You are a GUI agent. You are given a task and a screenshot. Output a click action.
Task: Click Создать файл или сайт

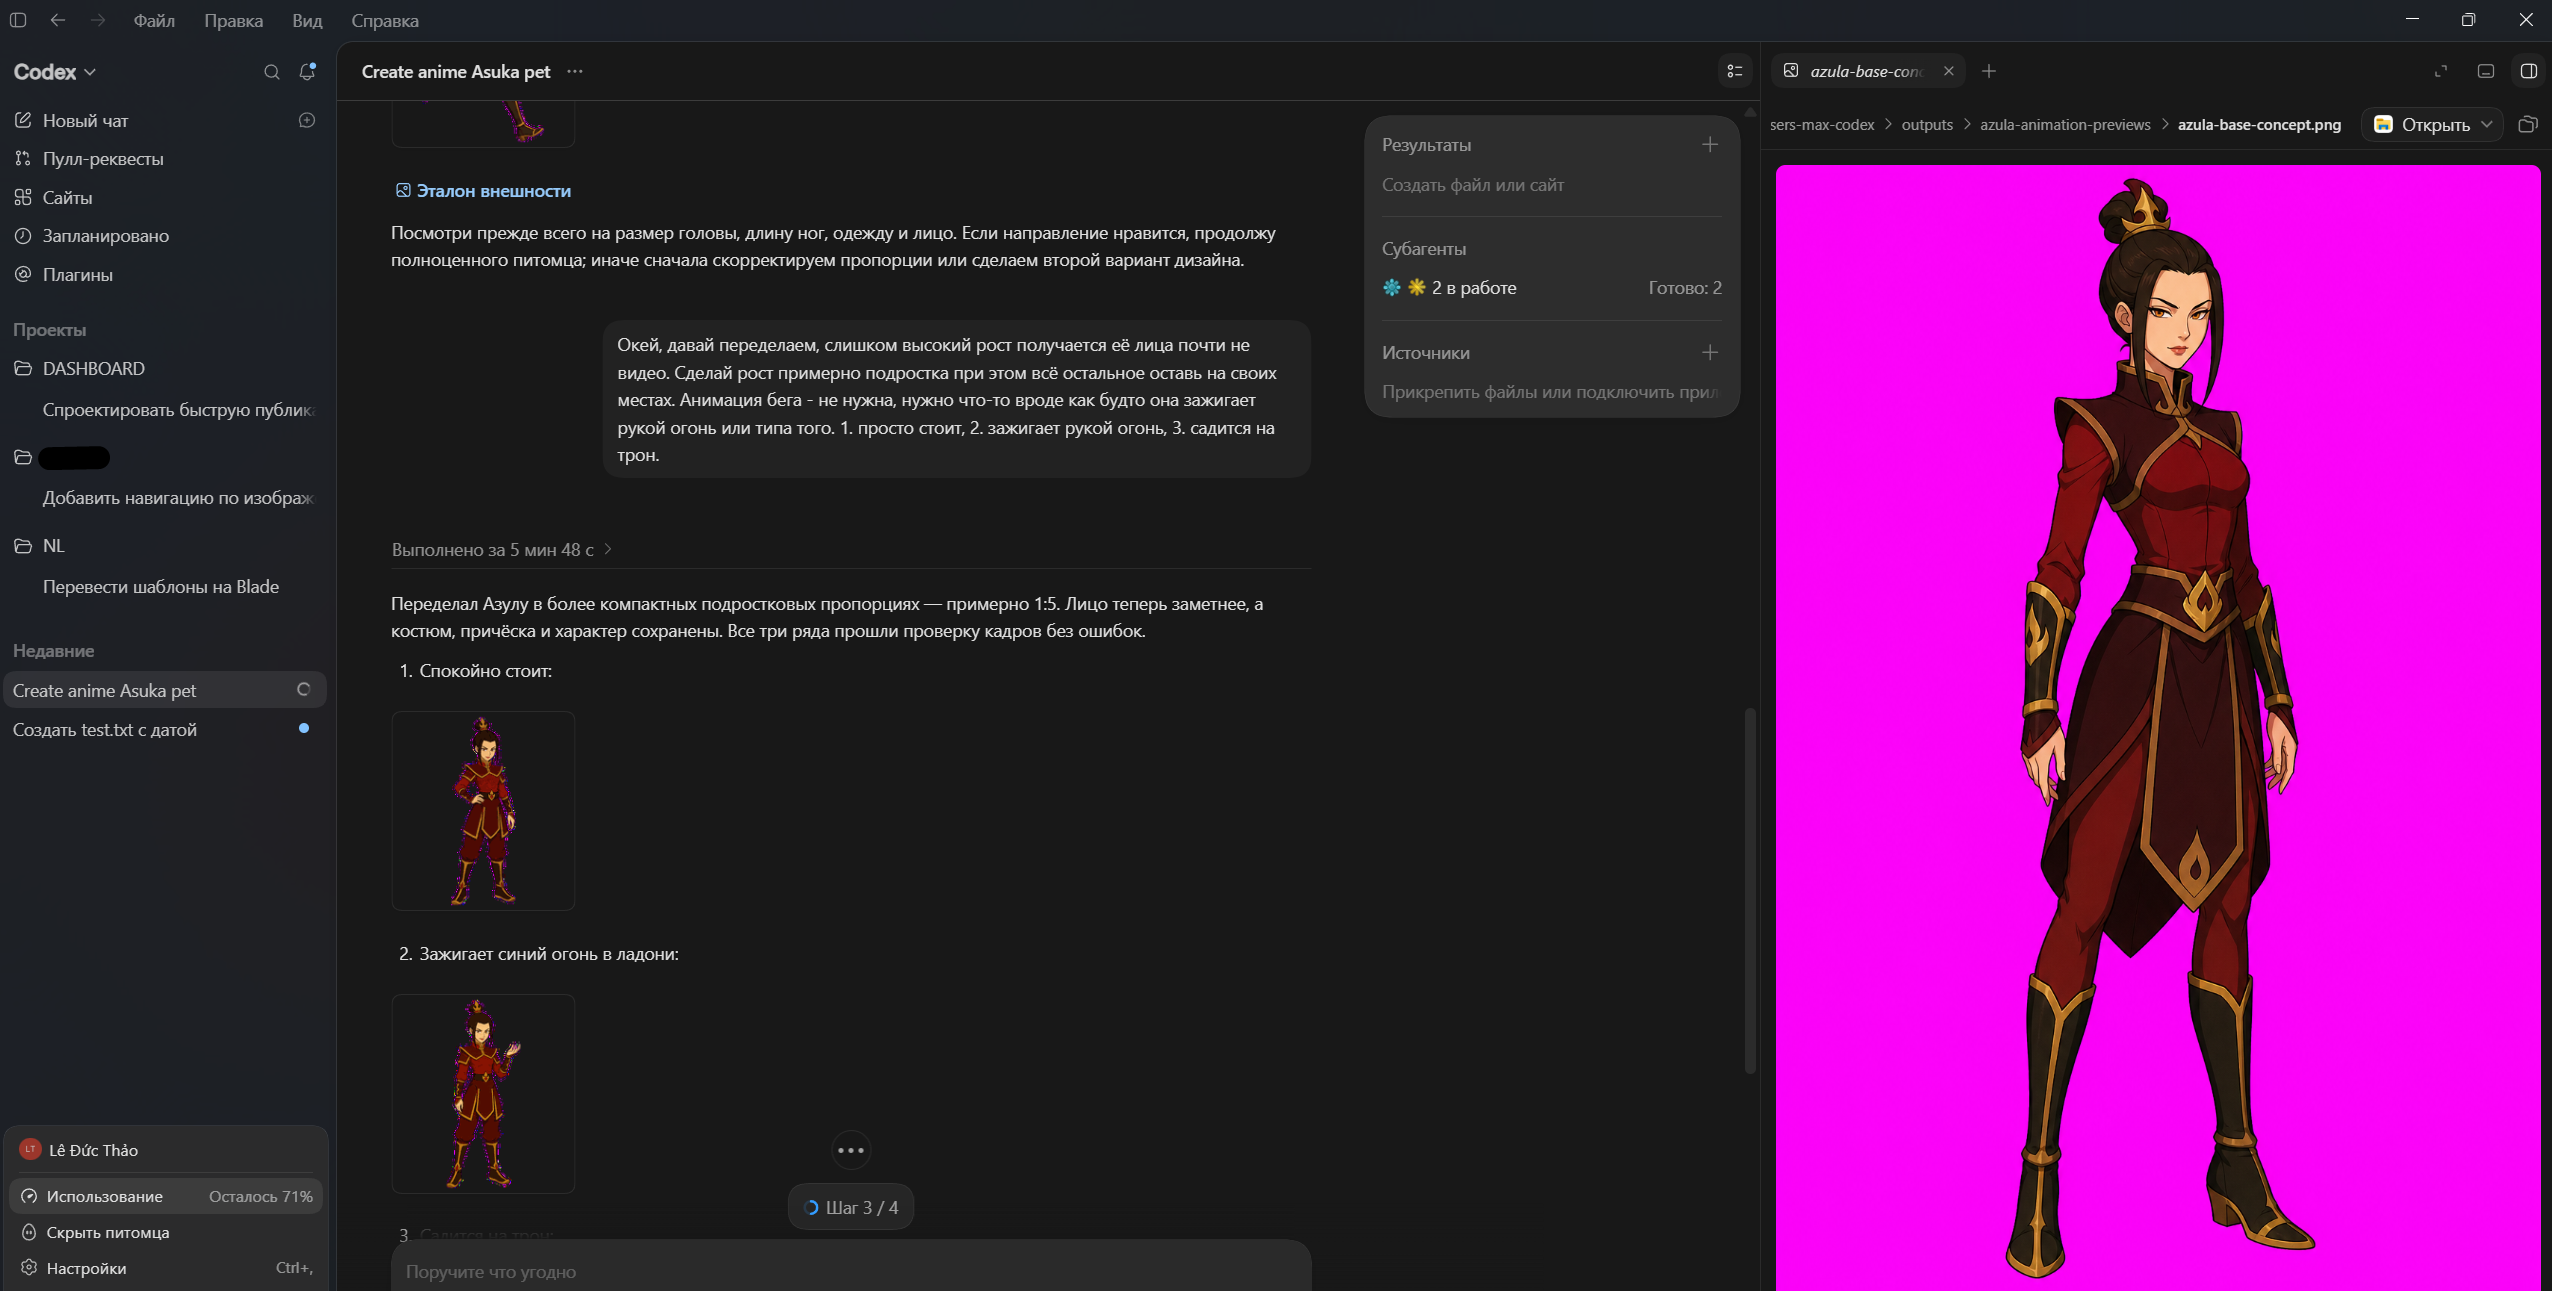point(1473,185)
